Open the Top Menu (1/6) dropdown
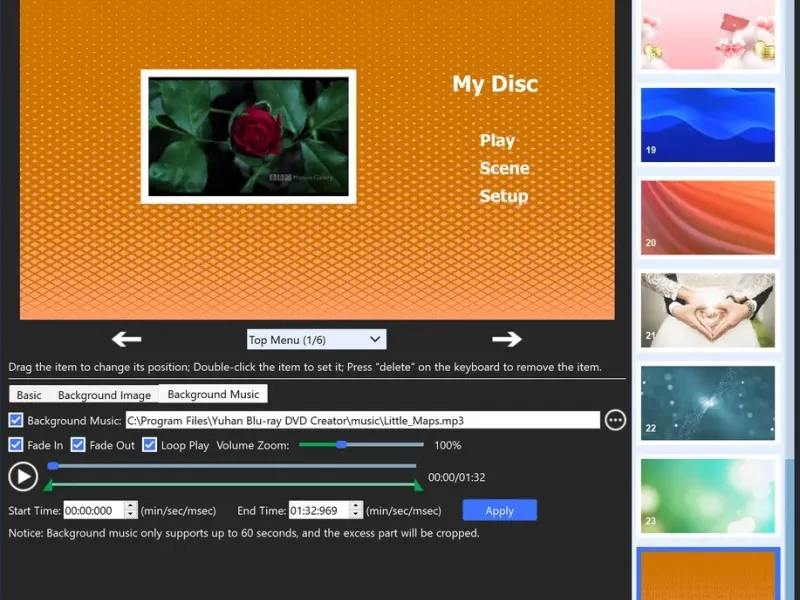 pyautogui.click(x=316, y=339)
